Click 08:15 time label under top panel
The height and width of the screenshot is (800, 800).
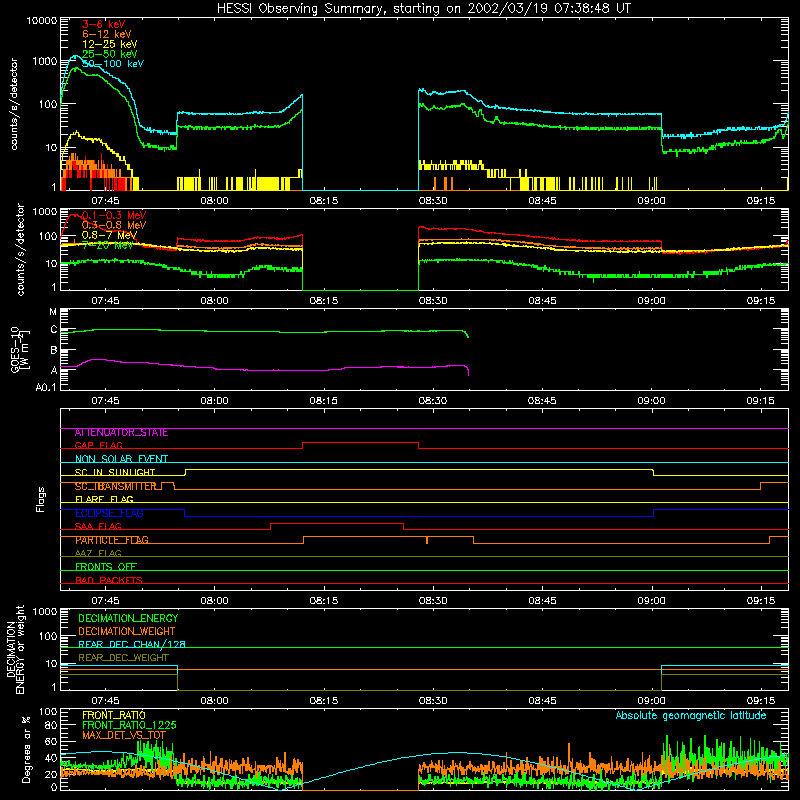(x=323, y=201)
